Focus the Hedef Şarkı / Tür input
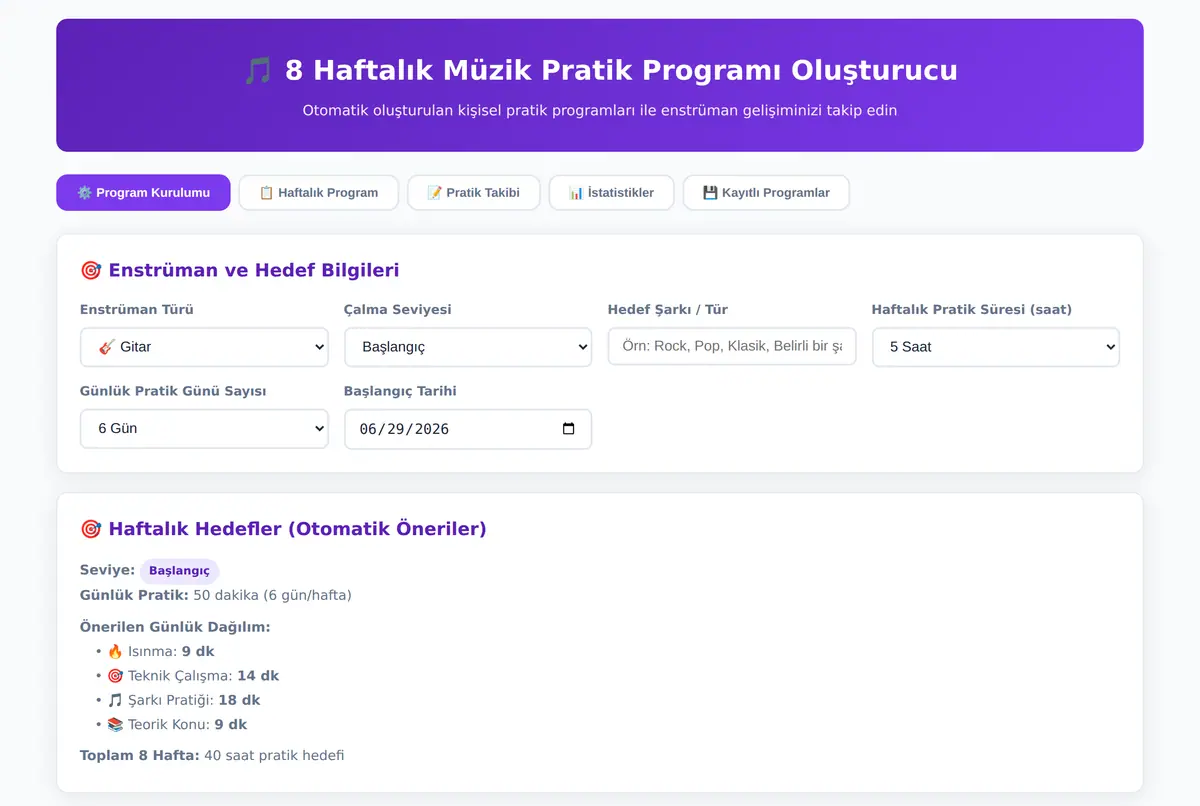 click(x=732, y=346)
